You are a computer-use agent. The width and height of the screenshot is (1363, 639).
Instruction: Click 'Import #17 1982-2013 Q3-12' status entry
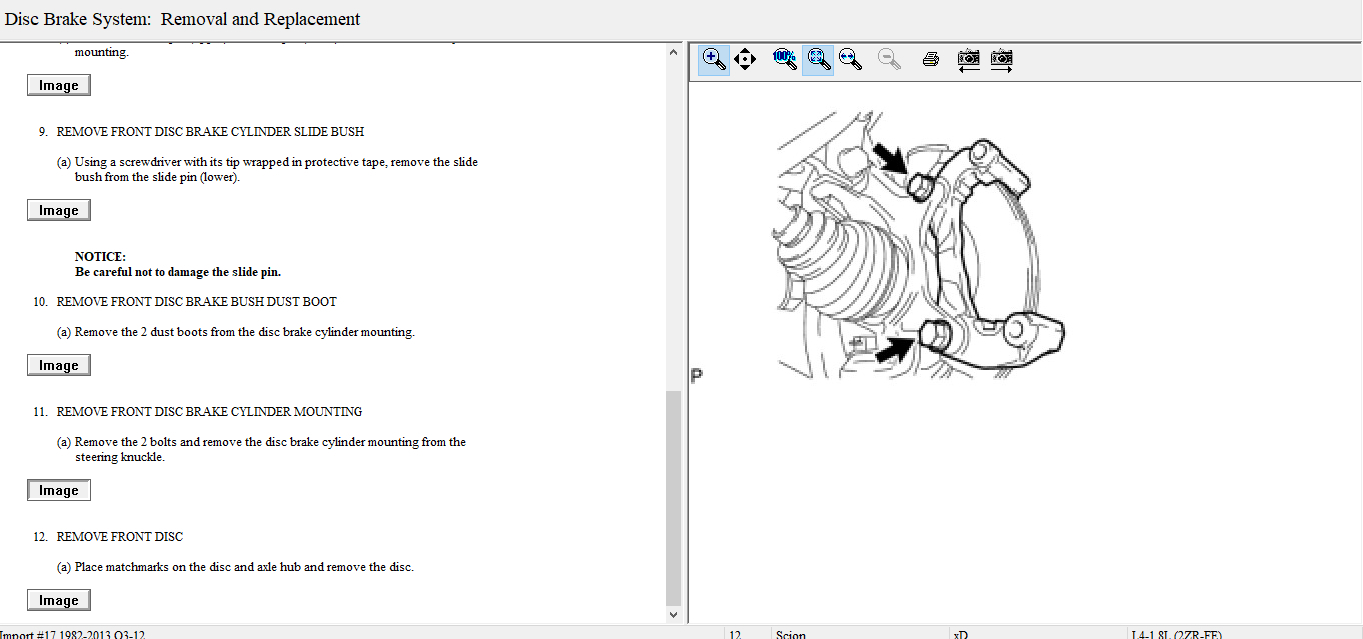coord(74,634)
